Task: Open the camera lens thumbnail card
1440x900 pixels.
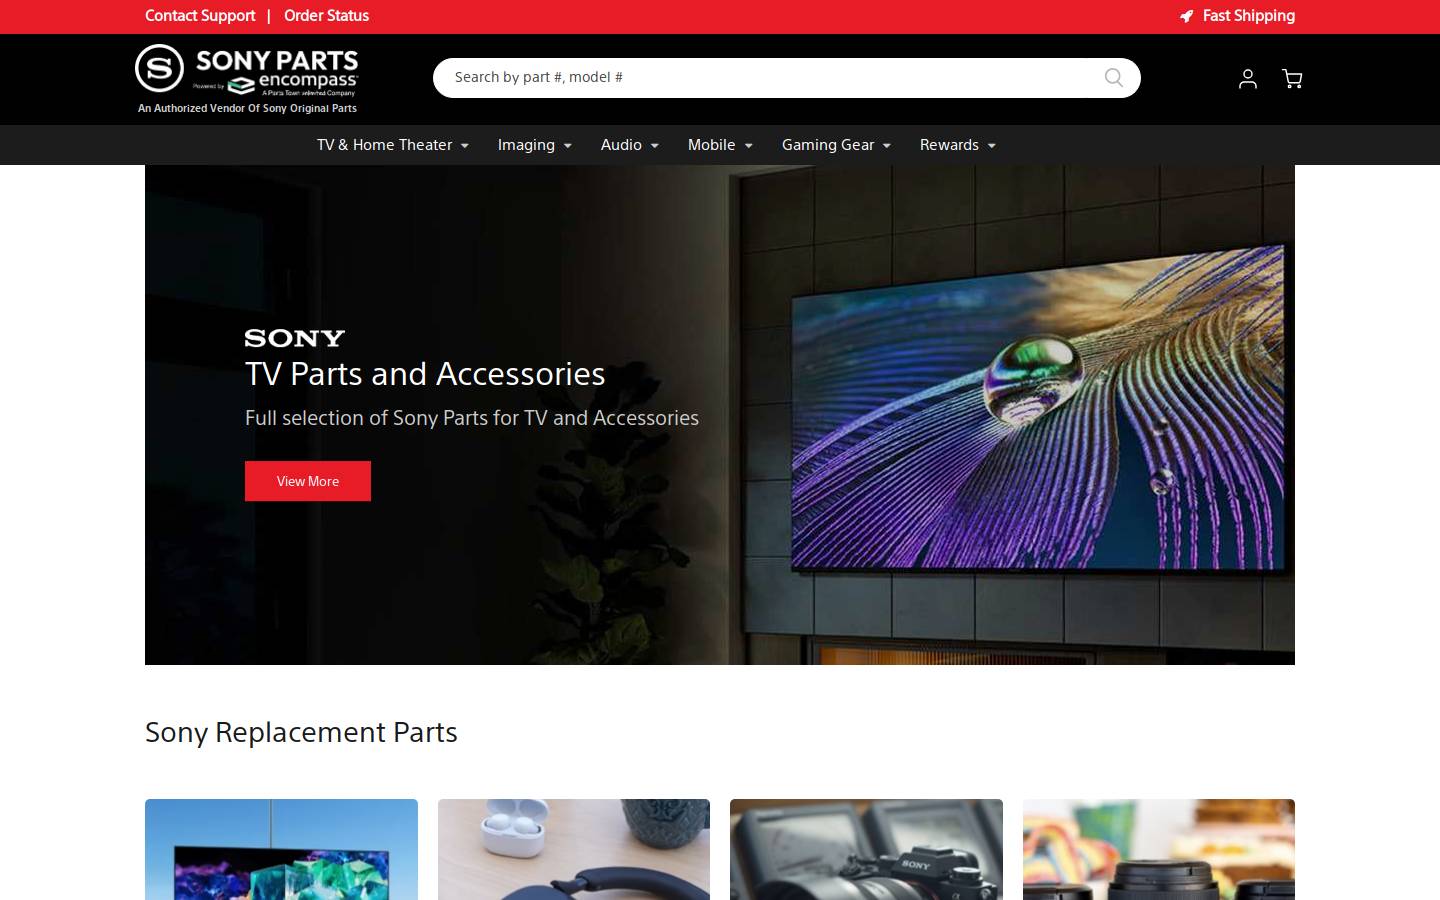Action: tap(1159, 849)
